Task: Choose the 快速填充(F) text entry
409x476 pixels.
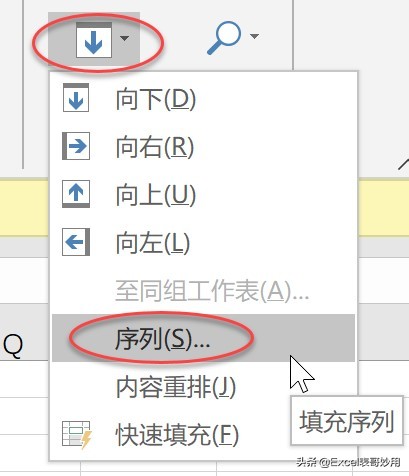Action: [177, 435]
